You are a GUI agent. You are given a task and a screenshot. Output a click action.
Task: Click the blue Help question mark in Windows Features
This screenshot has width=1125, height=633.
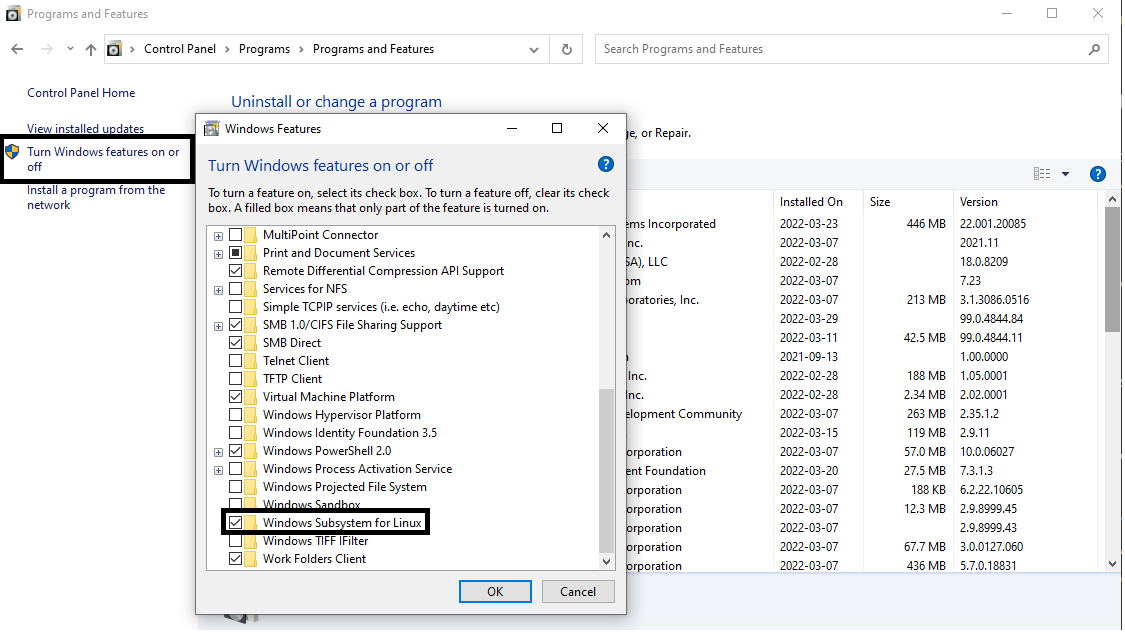click(605, 164)
